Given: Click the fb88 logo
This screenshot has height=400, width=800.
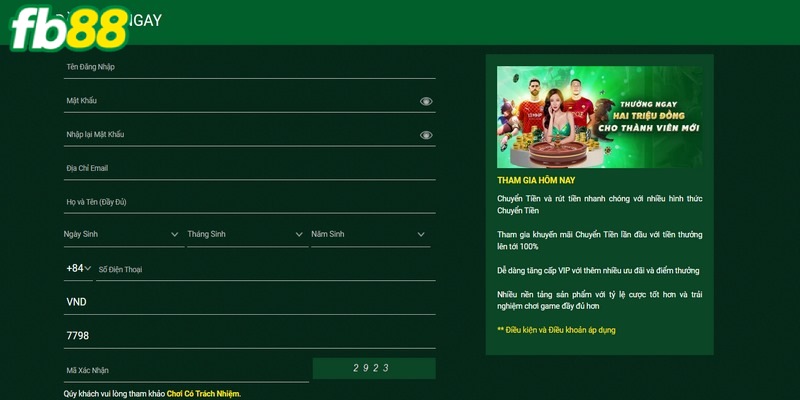Looking at the screenshot, I should 70,30.
